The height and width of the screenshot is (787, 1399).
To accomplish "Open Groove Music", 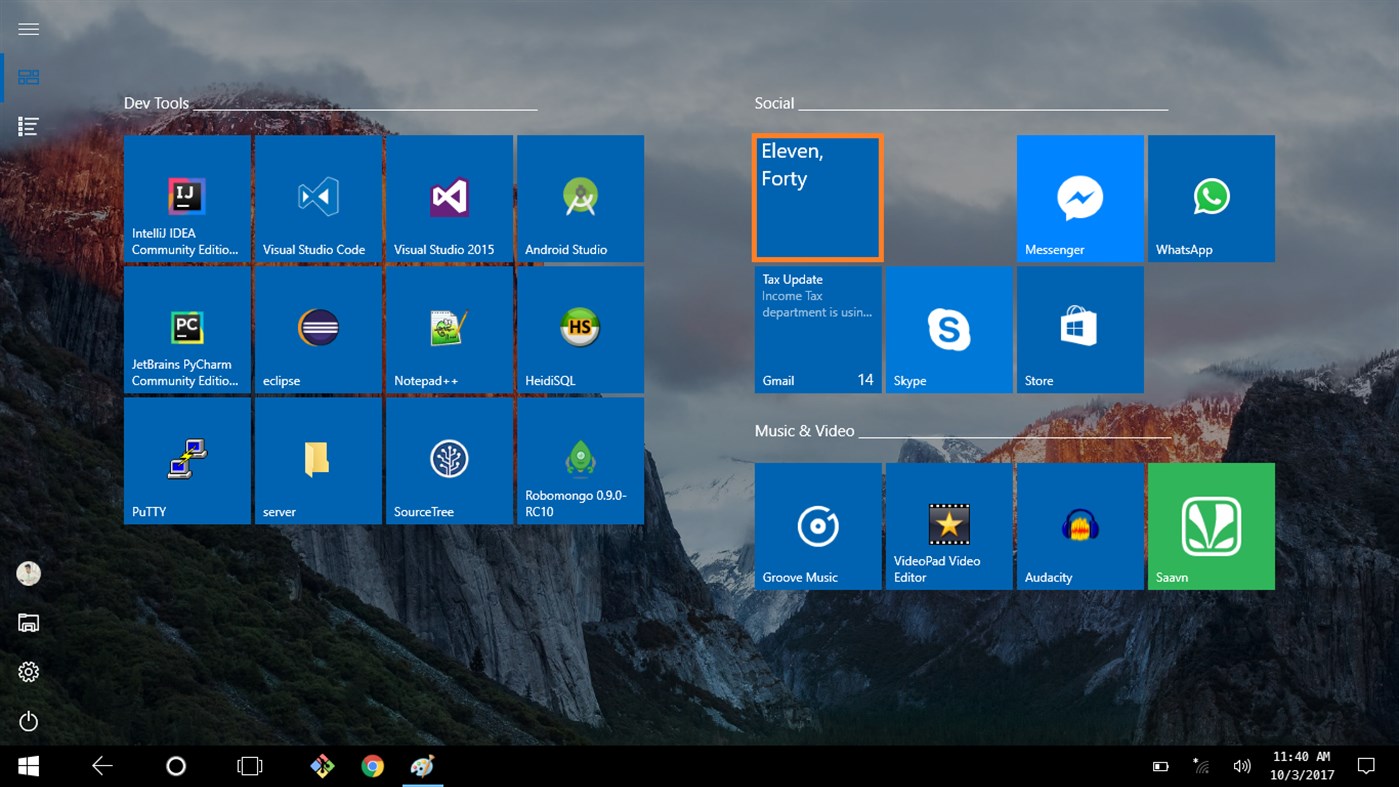I will point(817,525).
